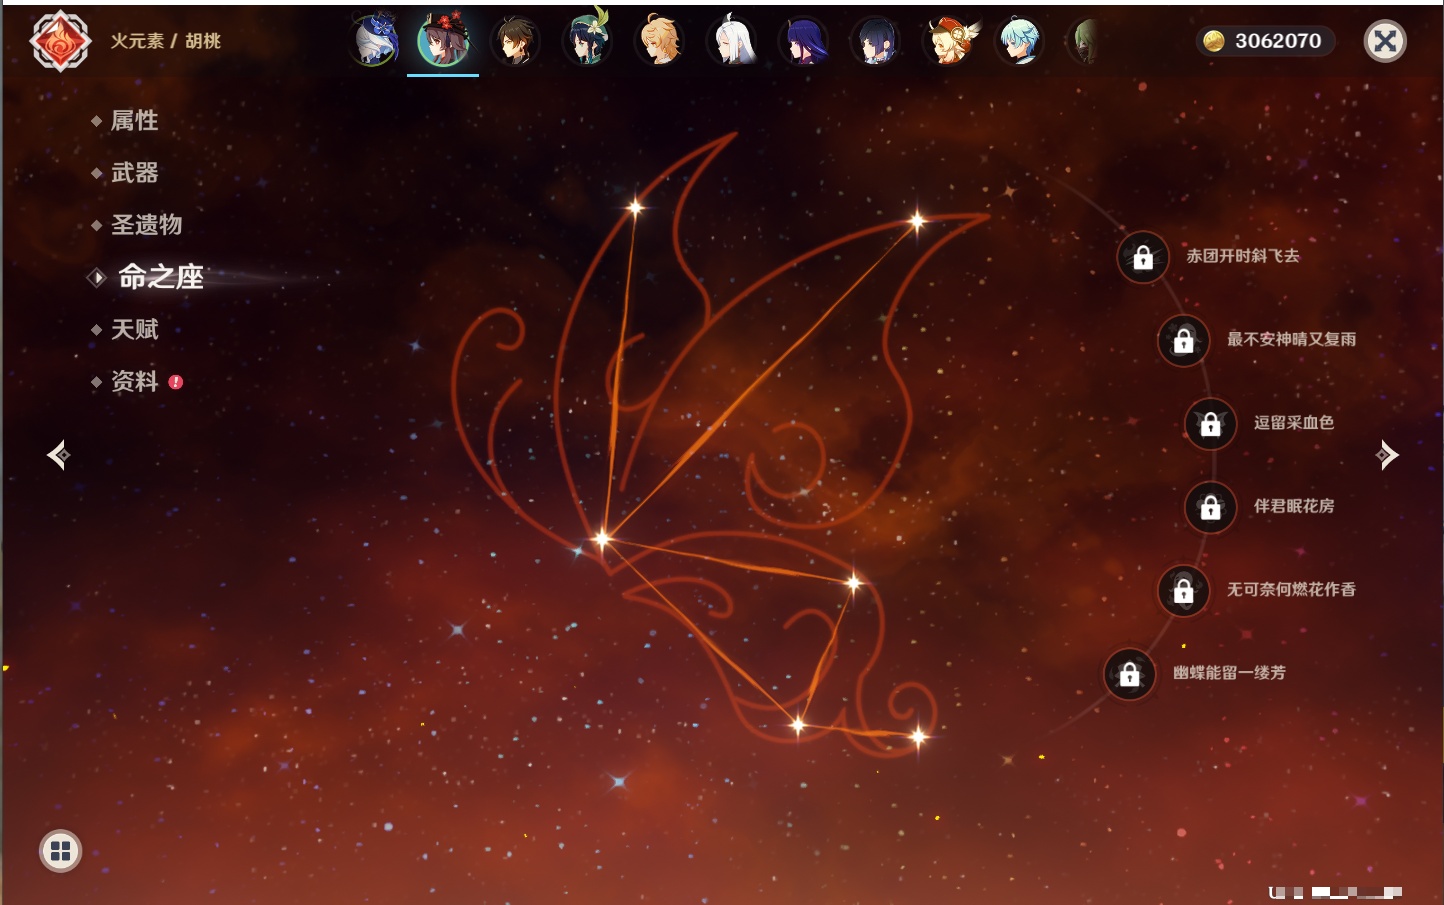Screen dimensions: 1444x905
Task: Select the white-haired character portrait
Action: (732, 42)
